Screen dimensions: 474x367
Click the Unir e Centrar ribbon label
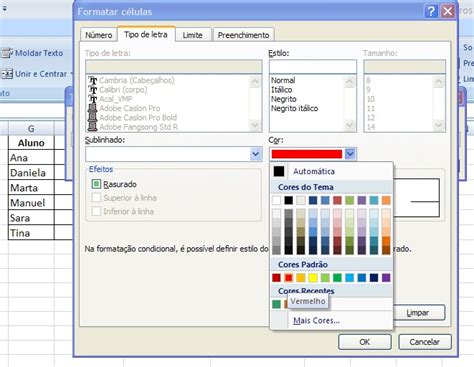(x=41, y=74)
